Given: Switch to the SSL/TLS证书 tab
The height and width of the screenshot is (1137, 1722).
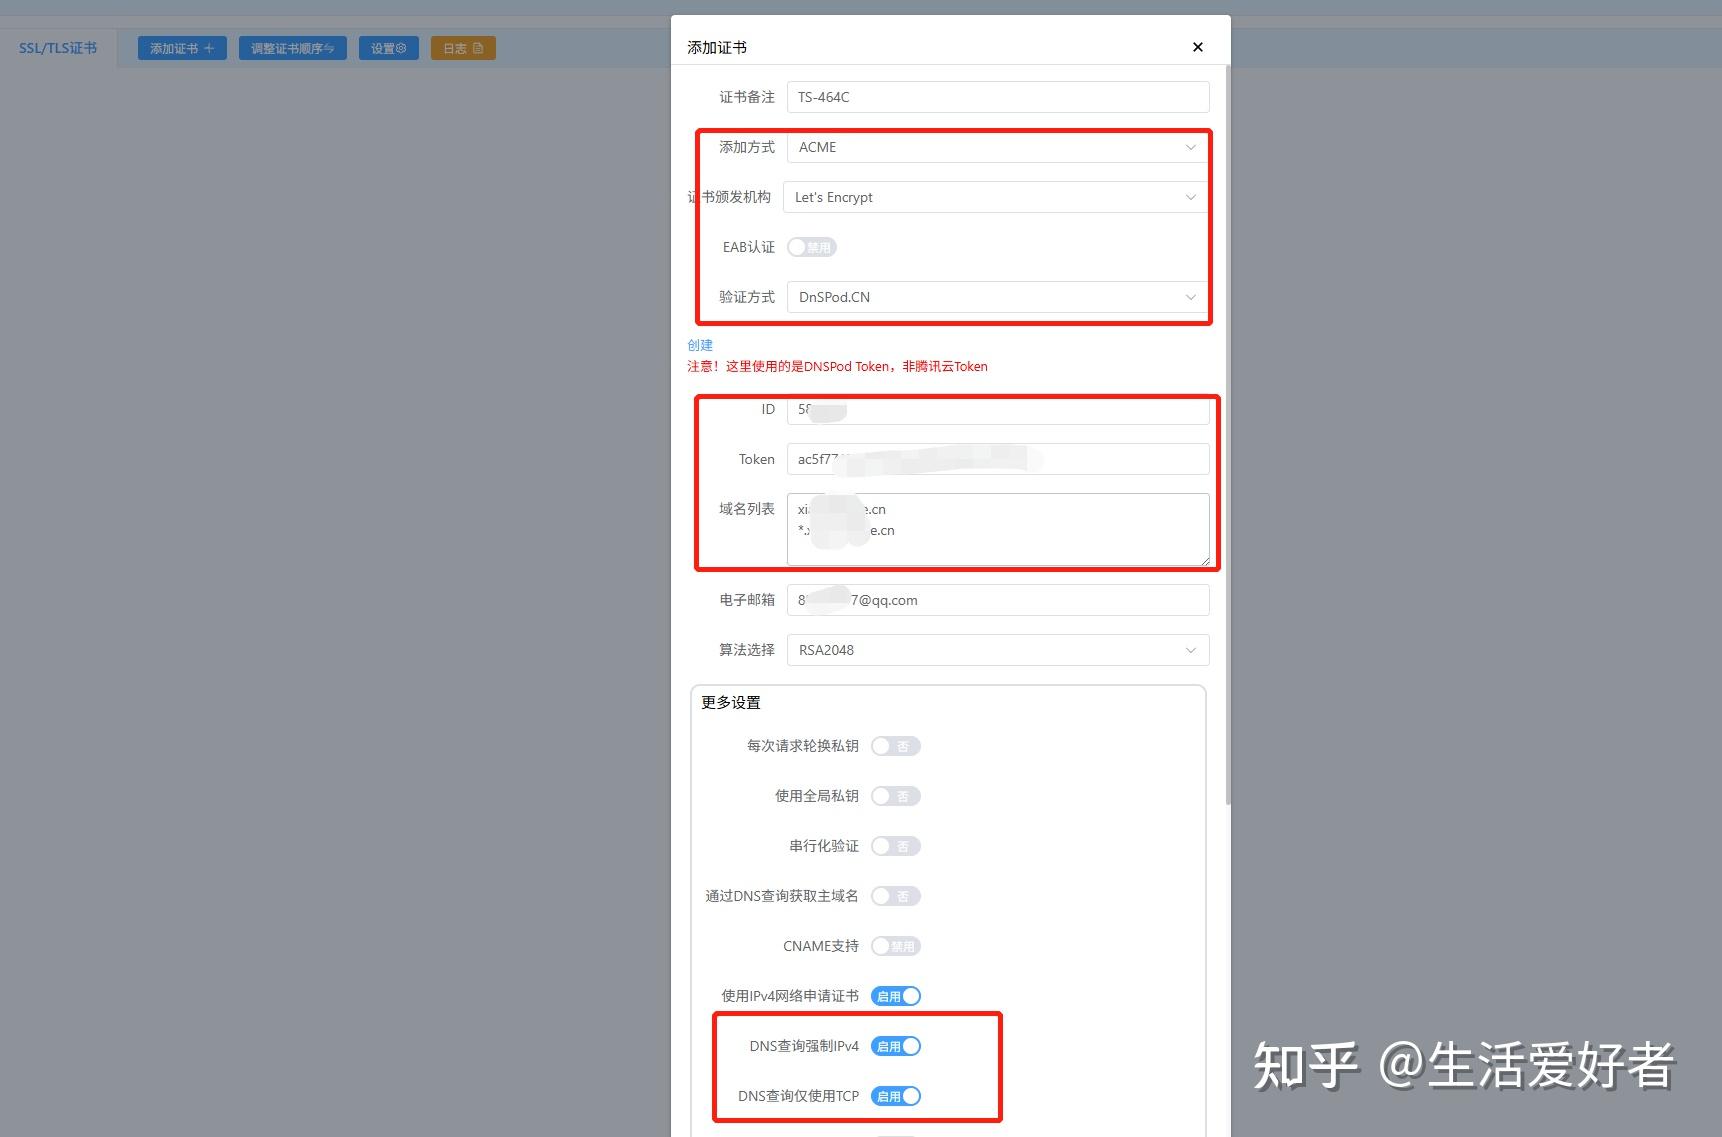Looking at the screenshot, I should coord(57,47).
